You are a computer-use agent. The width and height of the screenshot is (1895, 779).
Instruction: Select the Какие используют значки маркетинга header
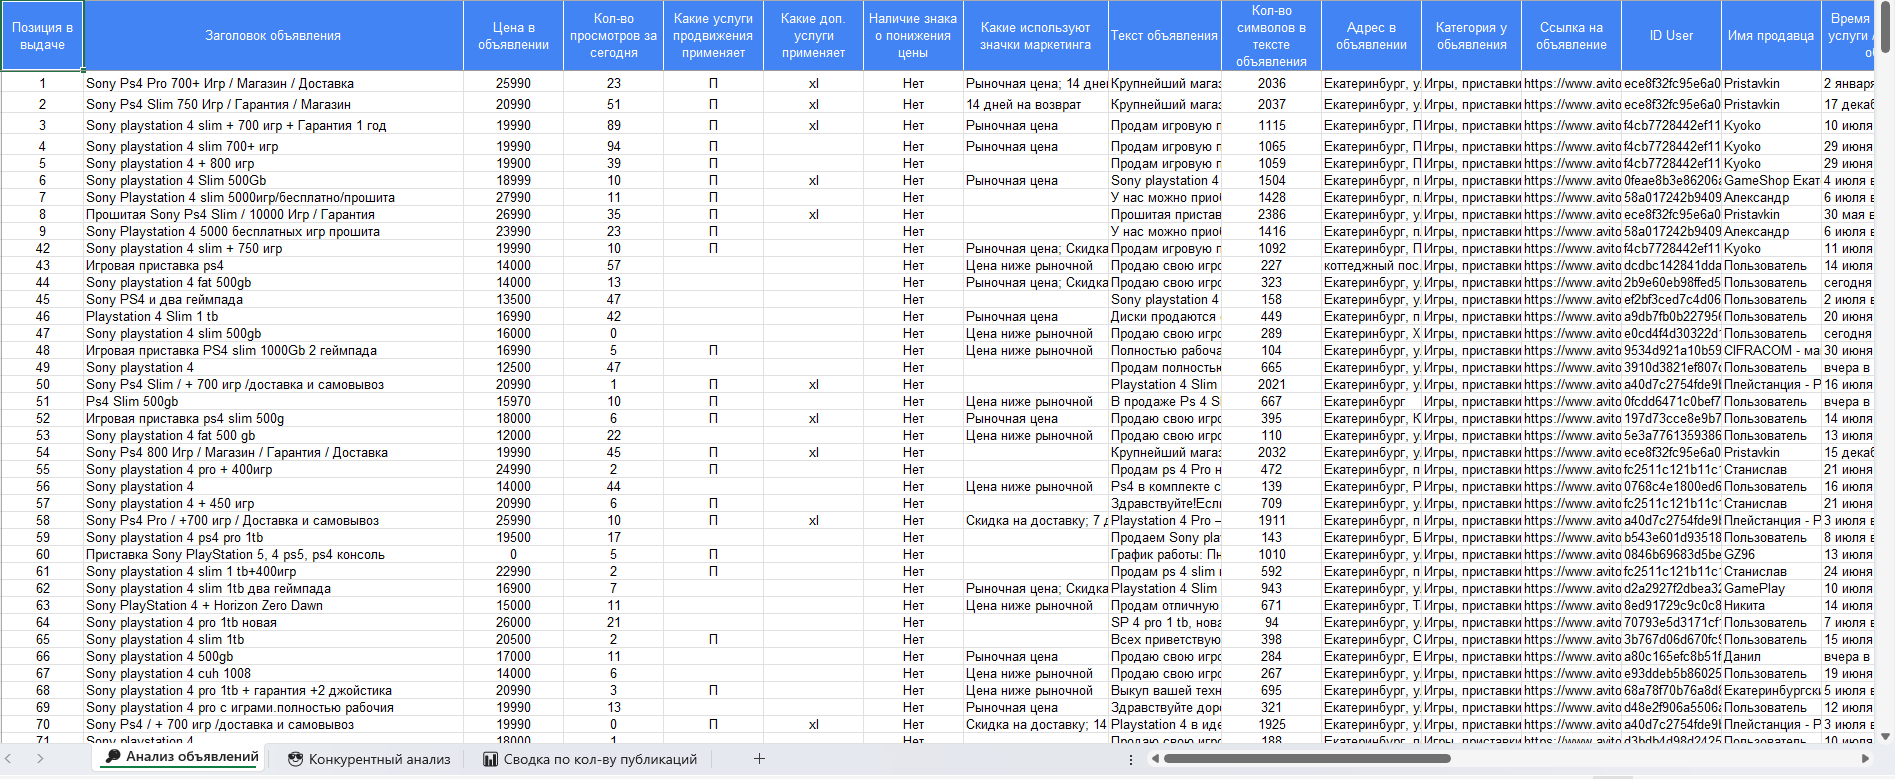(x=1035, y=36)
